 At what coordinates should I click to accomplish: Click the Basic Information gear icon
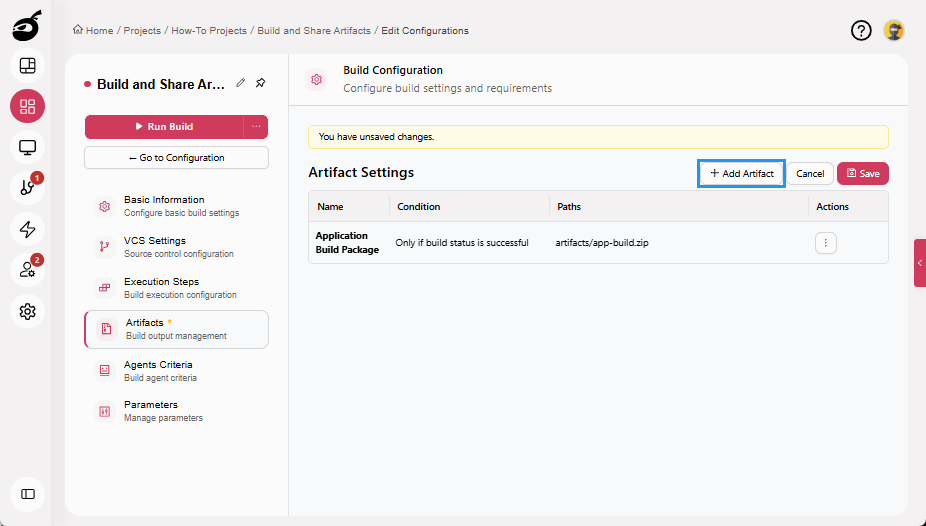click(105, 206)
